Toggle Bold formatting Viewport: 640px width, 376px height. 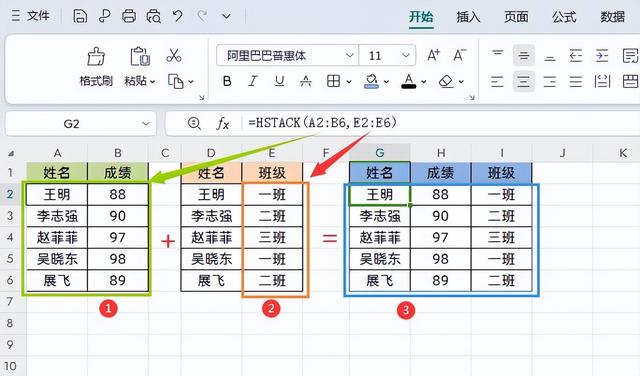click(x=227, y=81)
